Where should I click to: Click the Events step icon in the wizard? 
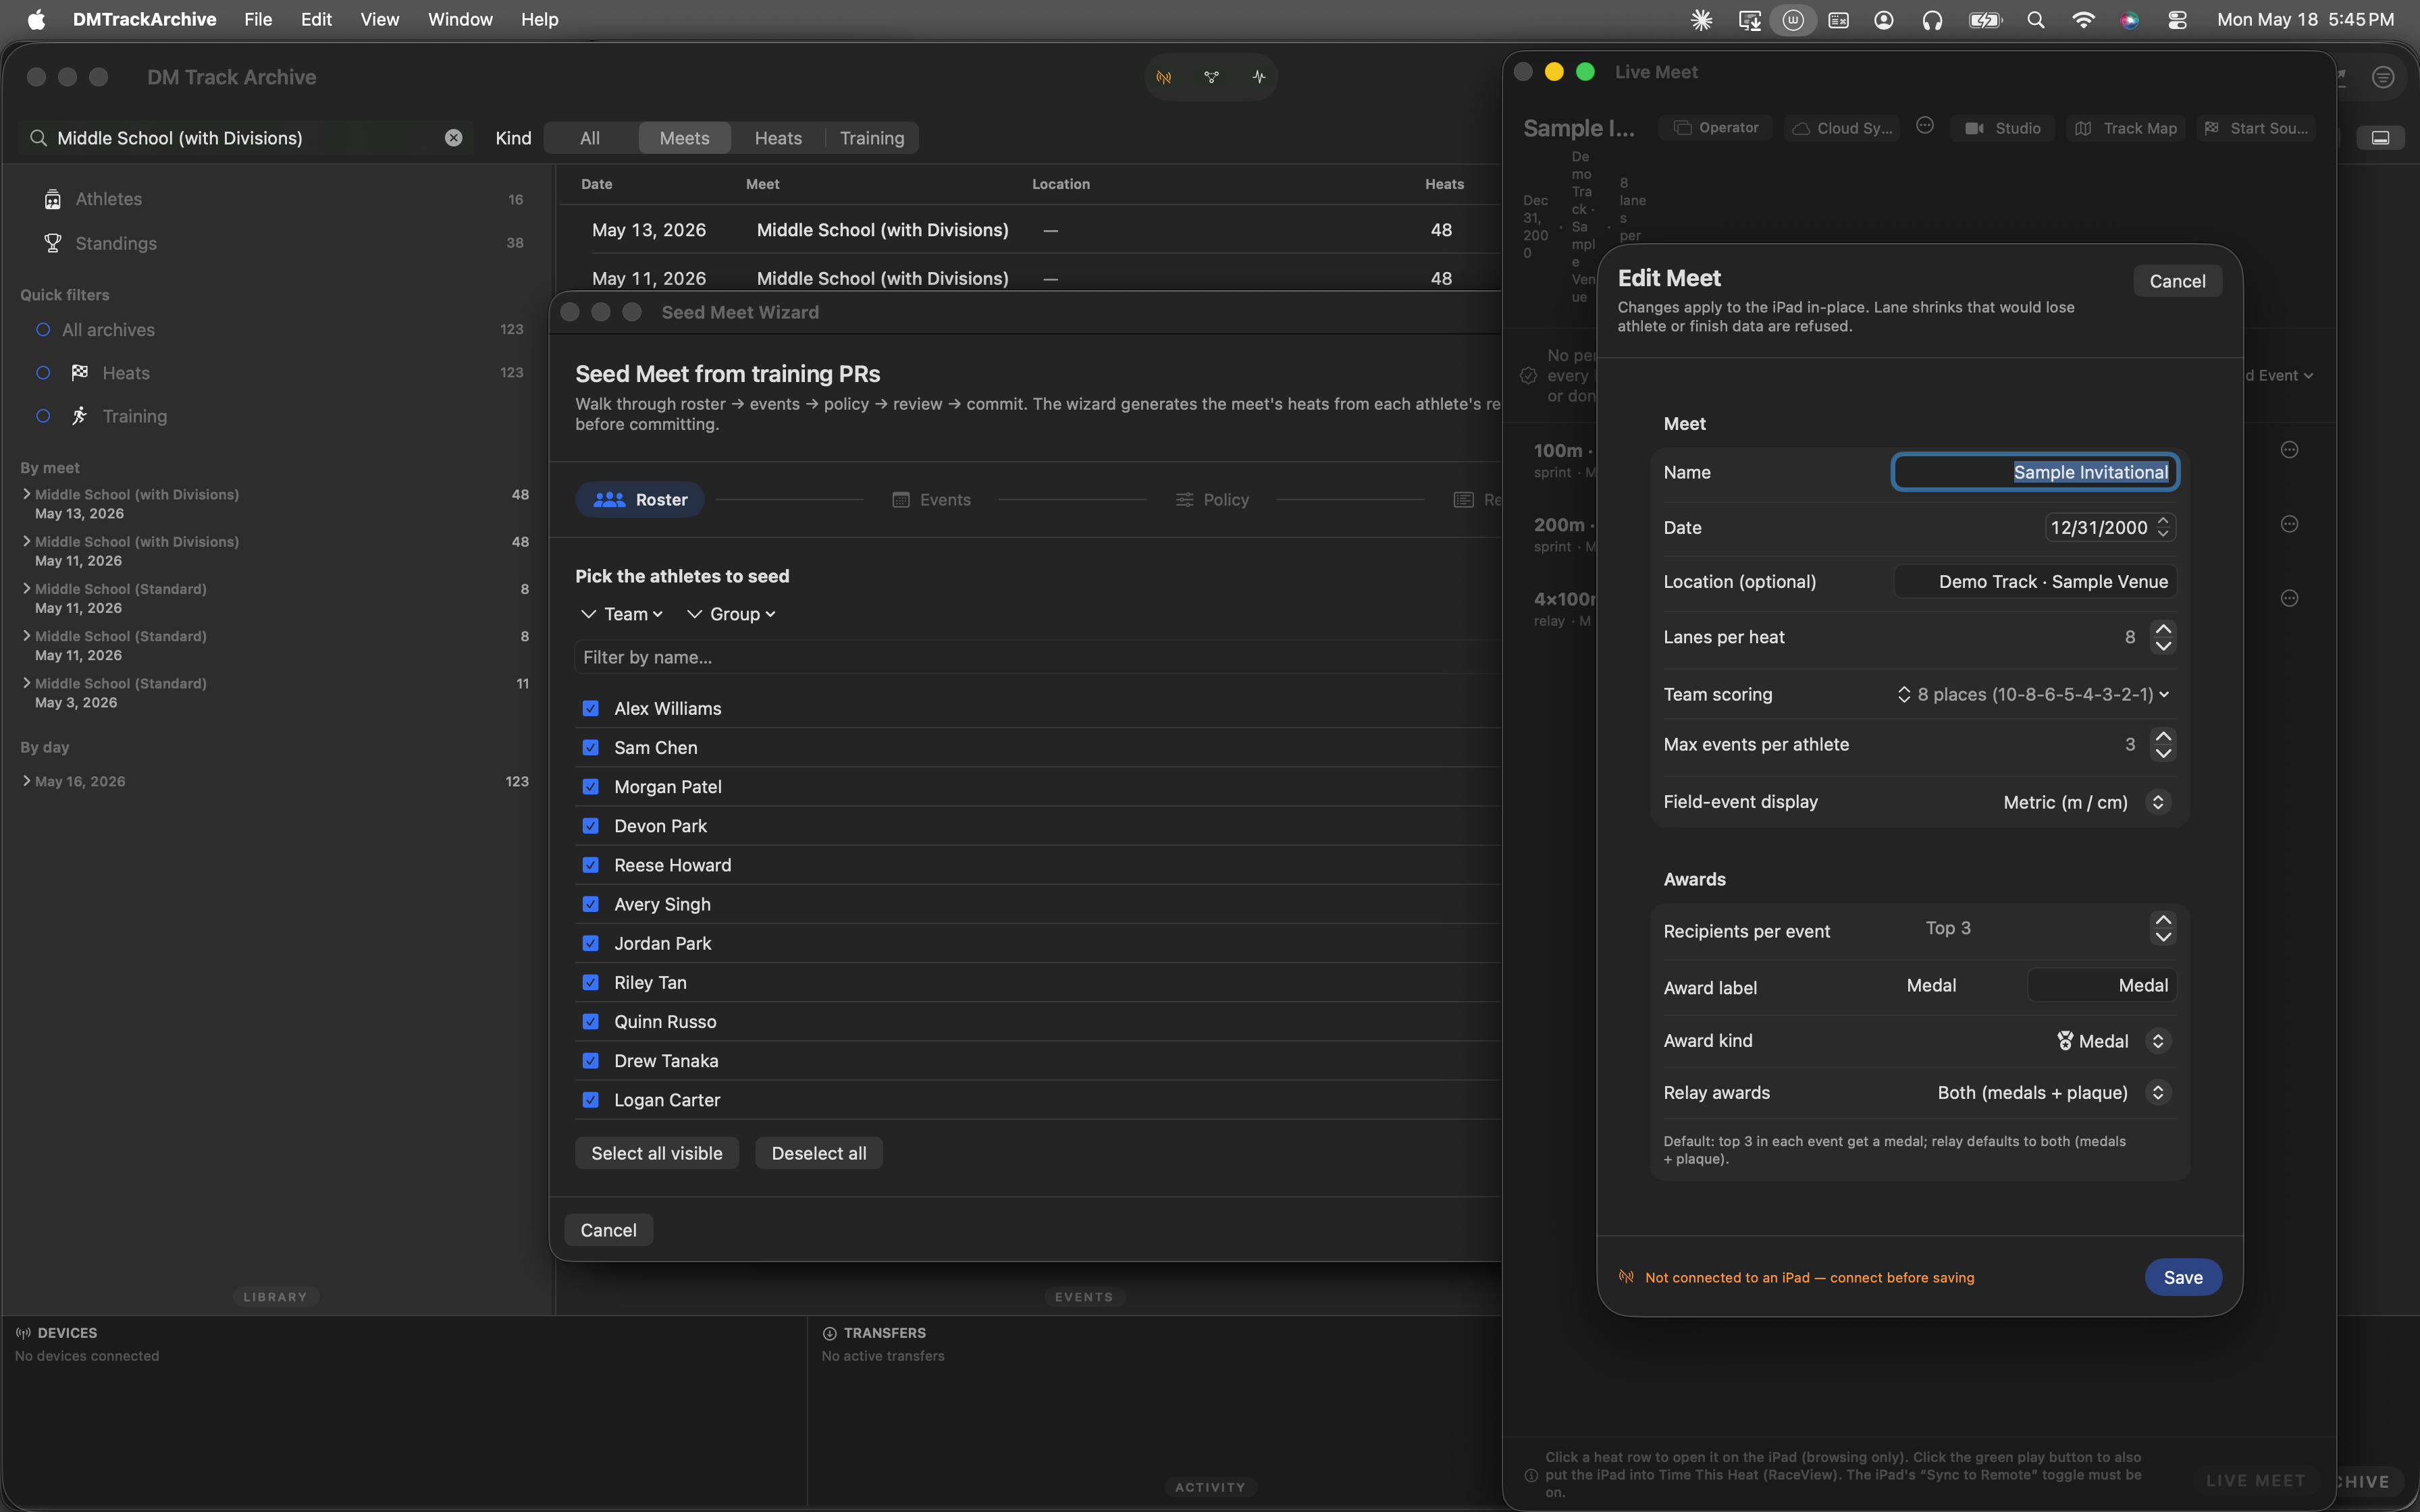[x=900, y=500]
